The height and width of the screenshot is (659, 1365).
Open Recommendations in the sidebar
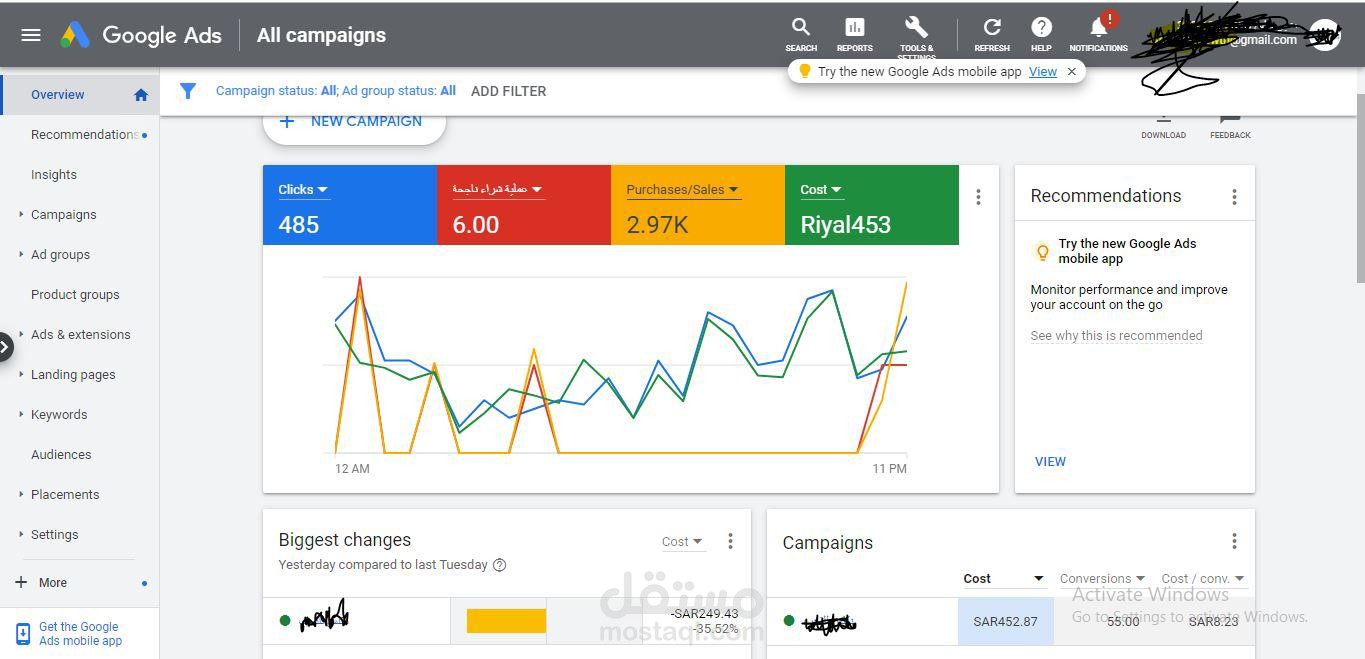coord(85,135)
